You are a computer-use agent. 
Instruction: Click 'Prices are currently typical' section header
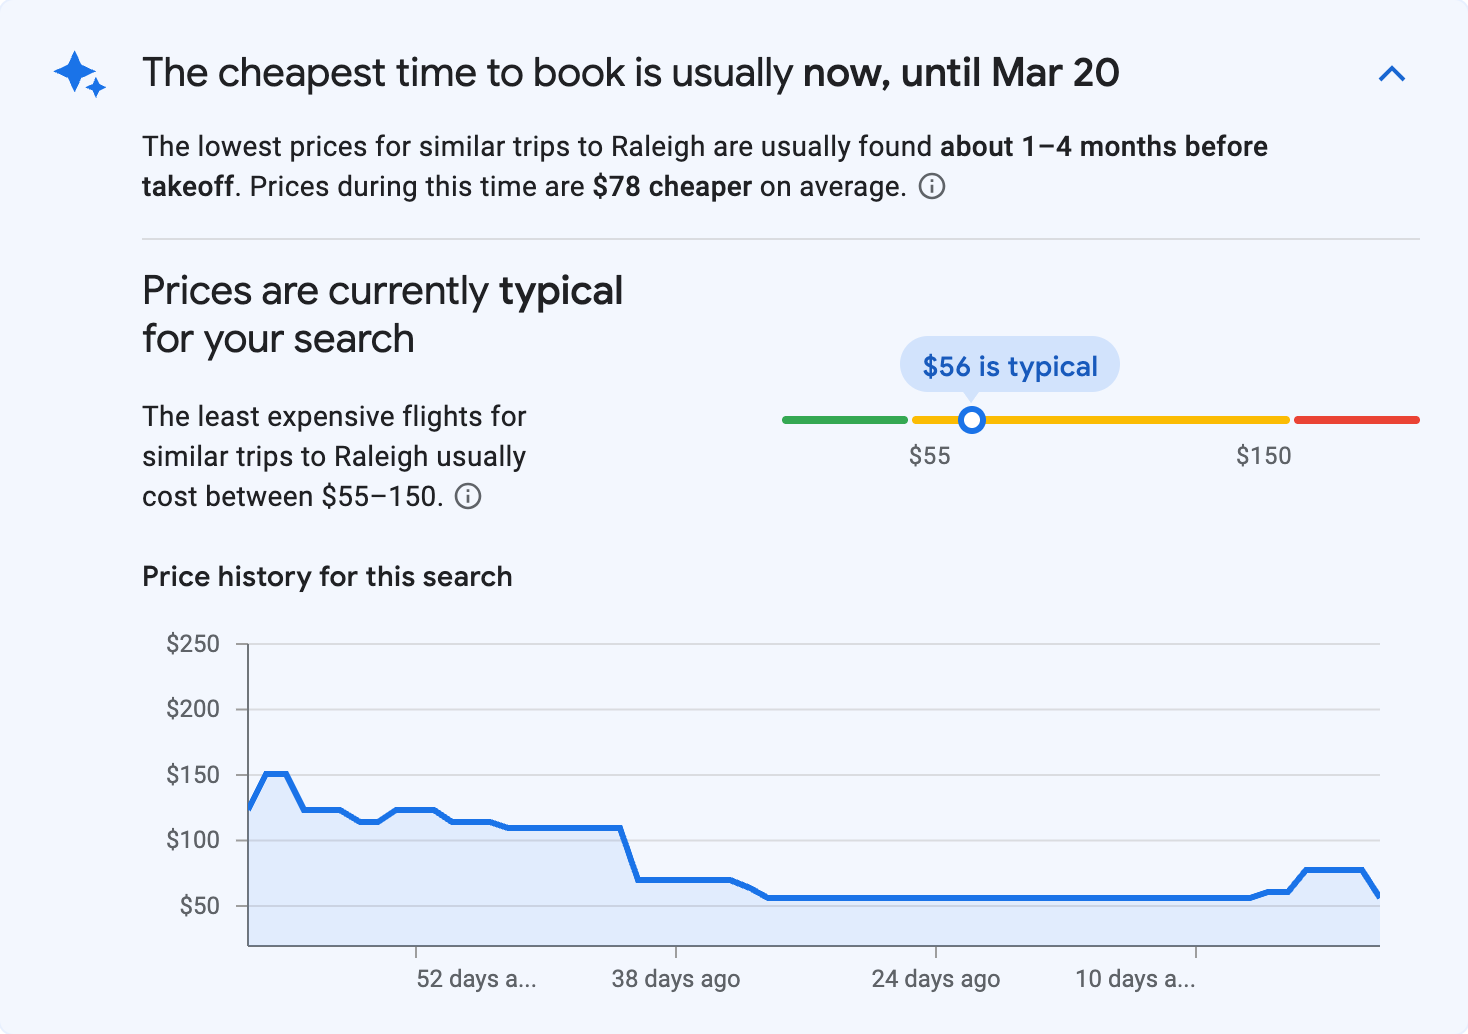[x=382, y=313]
